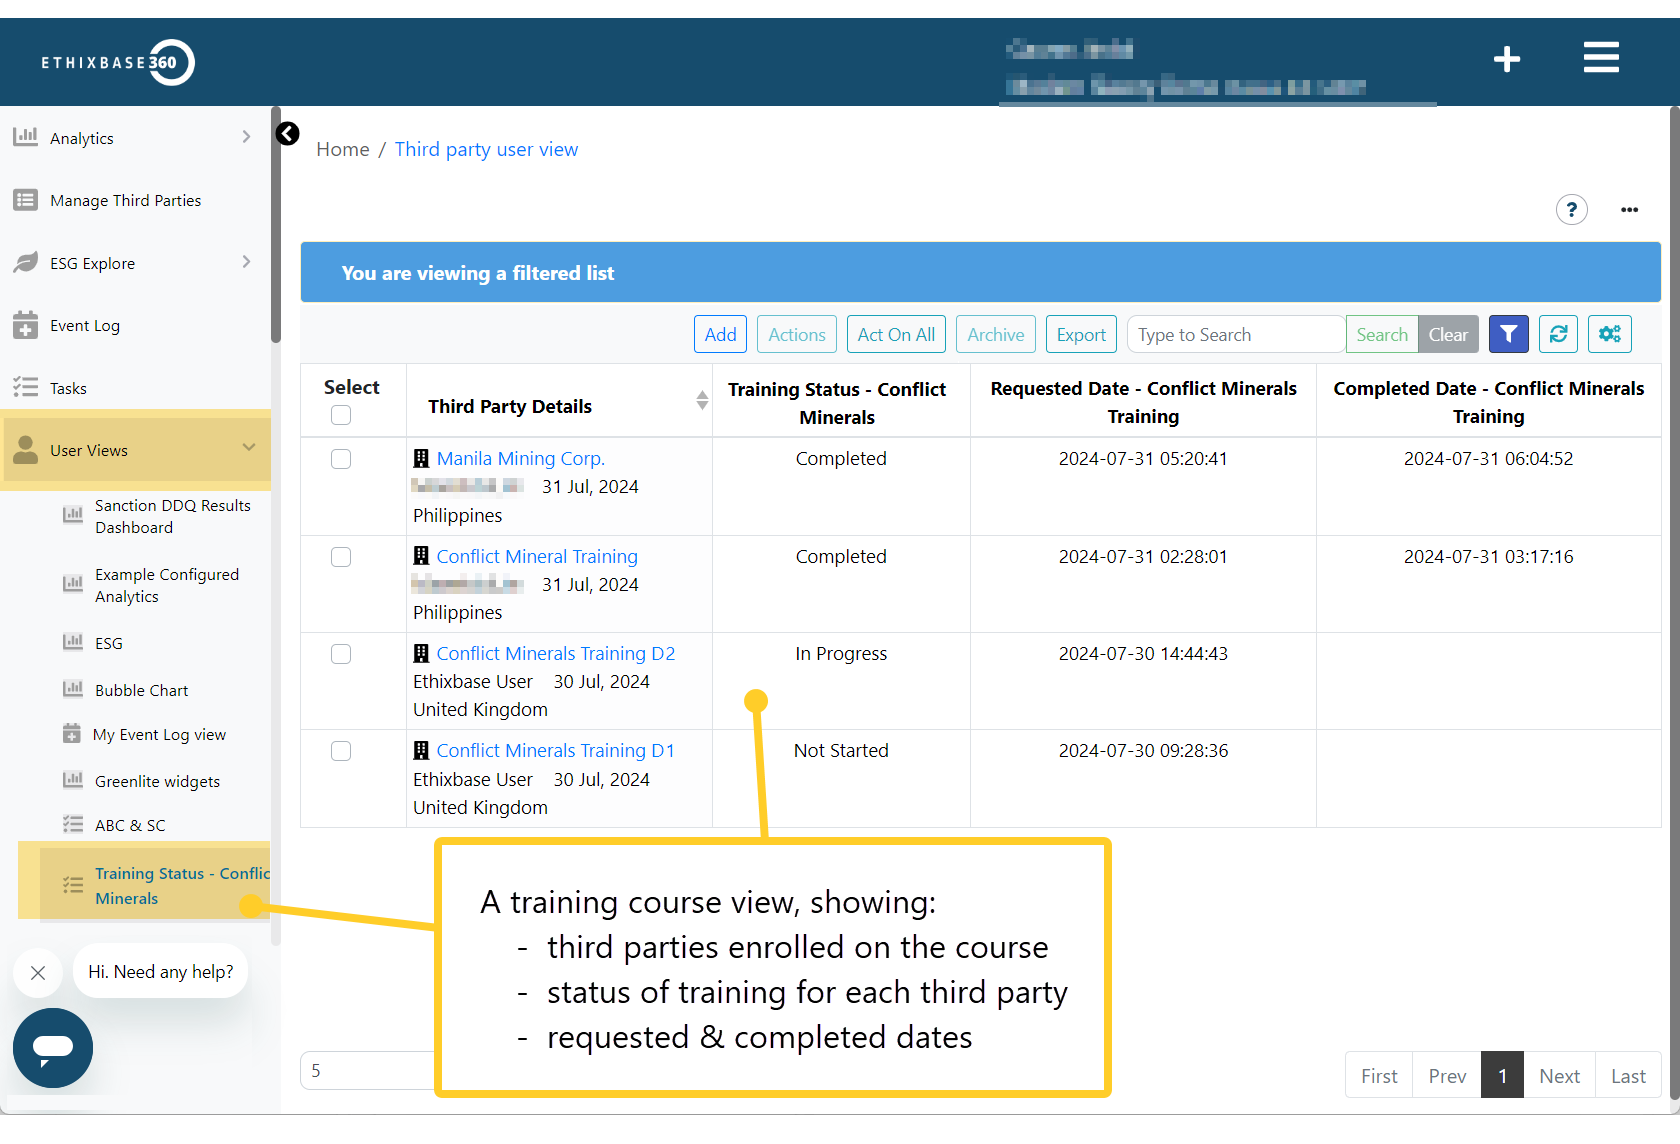
Task: Check the Conflict Minerals Training D2 row checkbox
Action: point(341,654)
